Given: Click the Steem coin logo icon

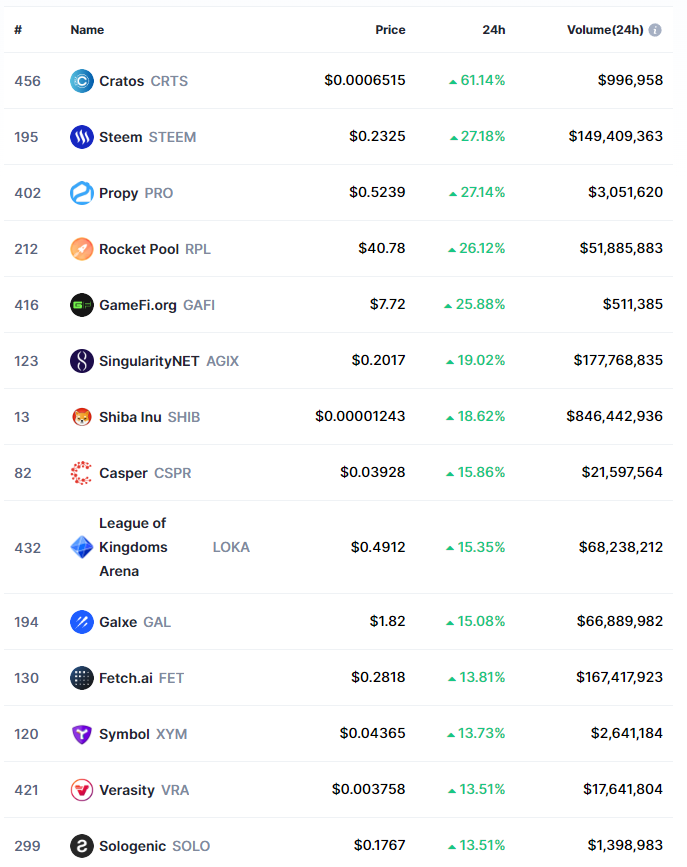Looking at the screenshot, I should click(82, 137).
